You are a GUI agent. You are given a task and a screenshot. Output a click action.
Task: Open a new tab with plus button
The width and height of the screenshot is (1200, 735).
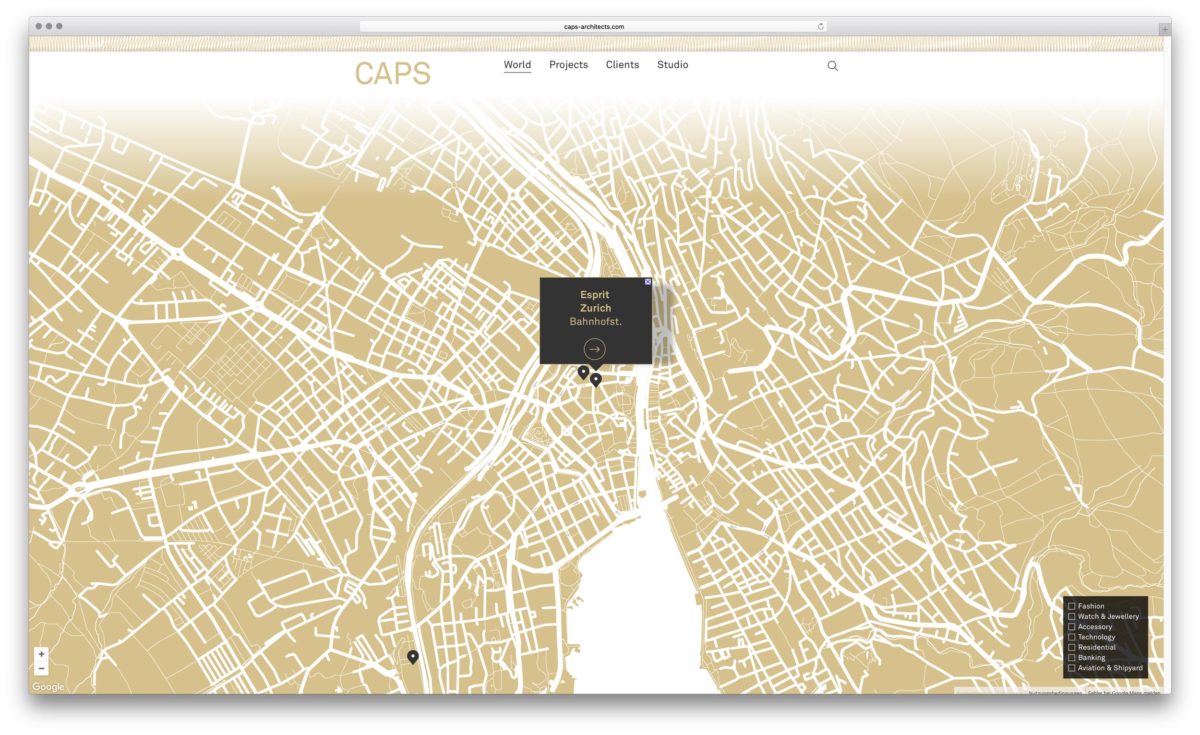1164,29
